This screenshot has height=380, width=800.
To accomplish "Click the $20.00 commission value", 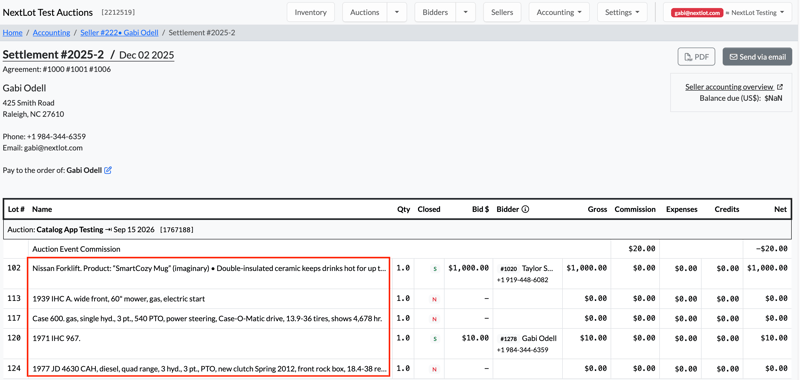I will click(642, 249).
